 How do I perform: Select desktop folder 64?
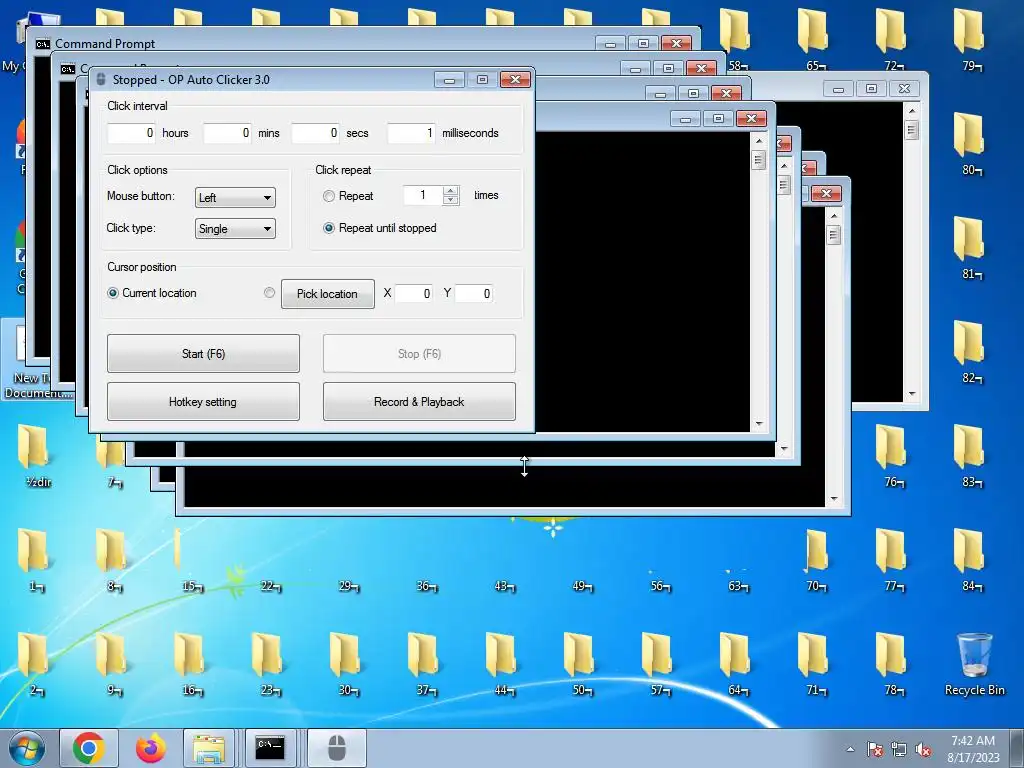coord(737,664)
